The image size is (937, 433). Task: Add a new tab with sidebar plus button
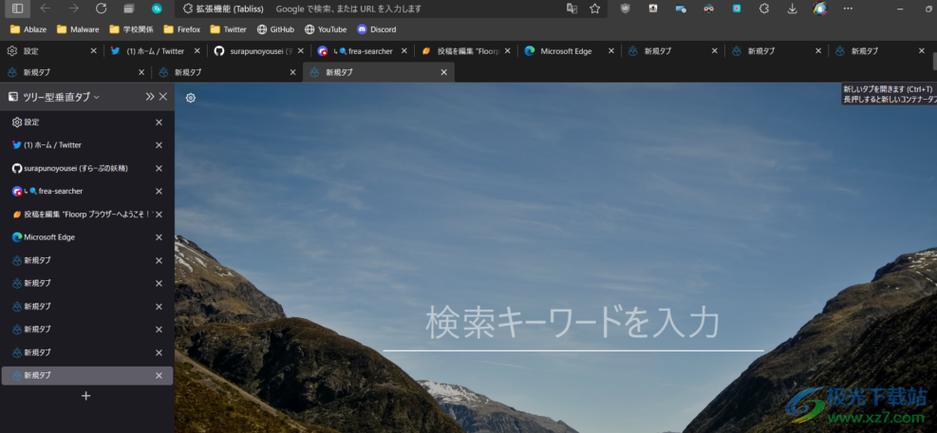click(x=86, y=396)
